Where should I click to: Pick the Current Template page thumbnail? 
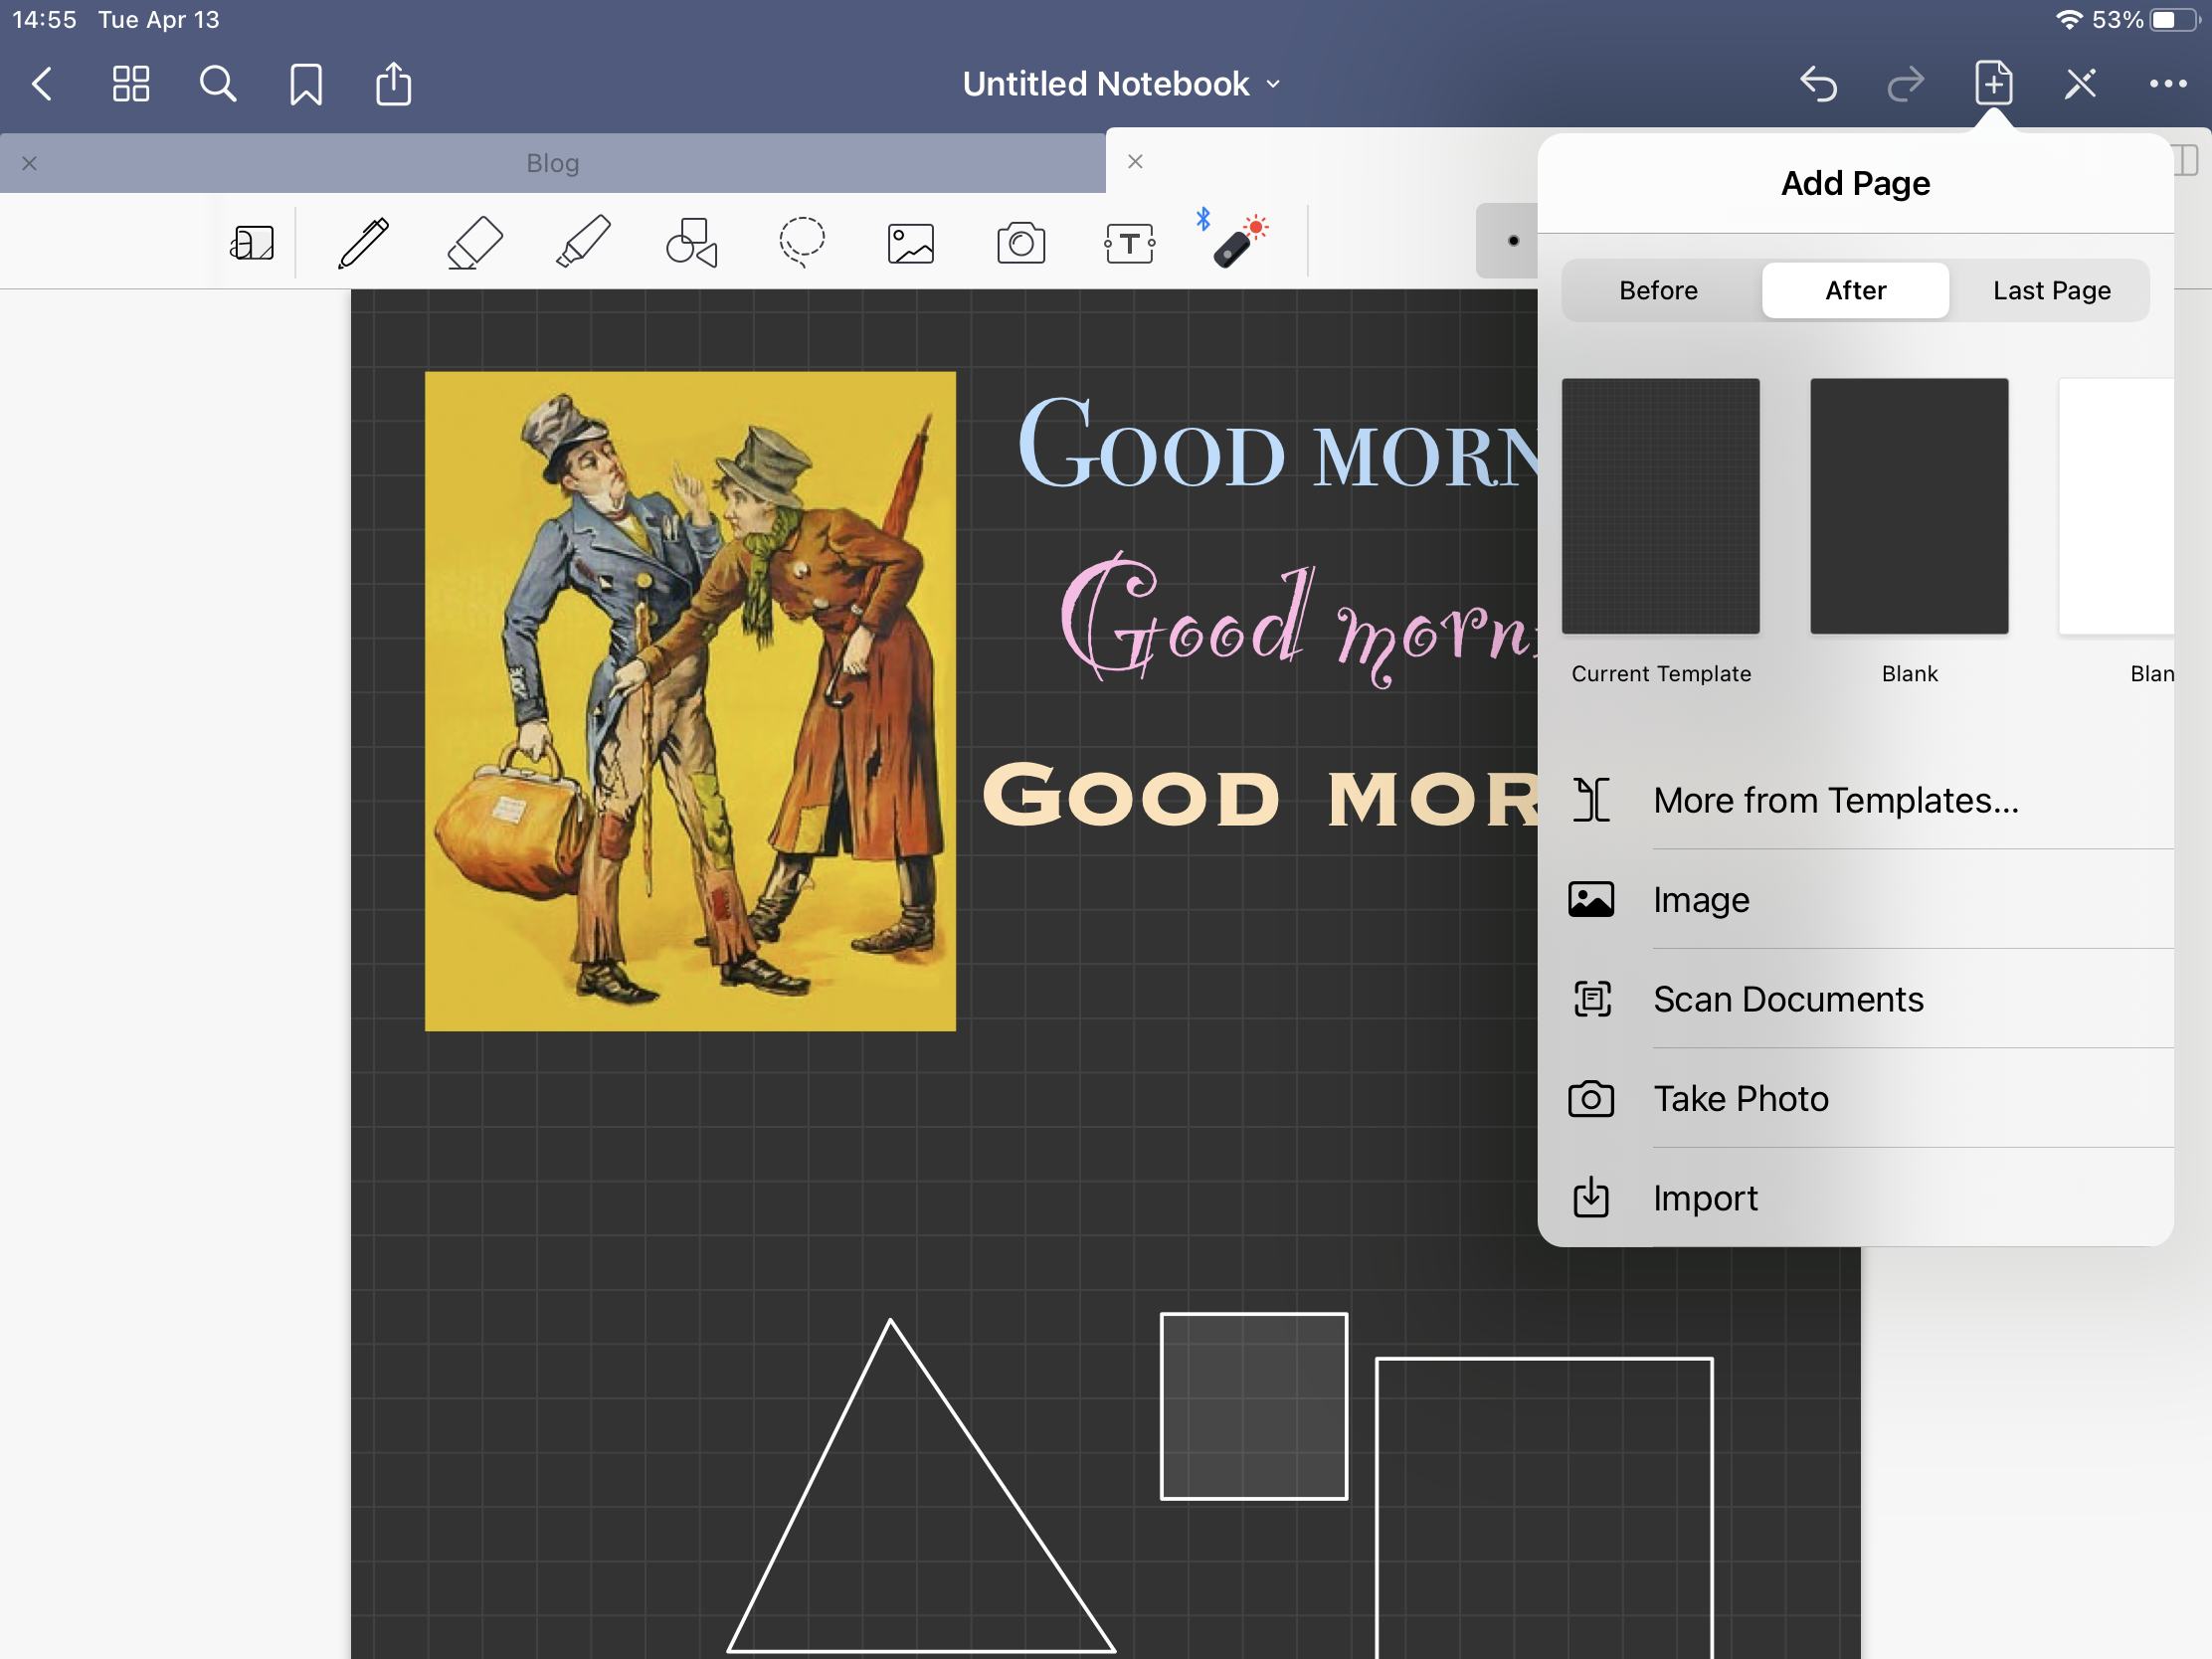[x=1660, y=506]
